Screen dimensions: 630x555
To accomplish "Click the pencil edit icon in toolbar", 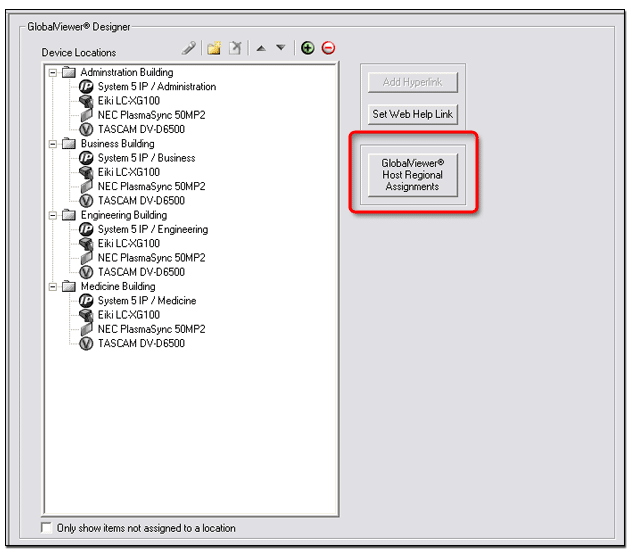I will pyautogui.click(x=189, y=48).
